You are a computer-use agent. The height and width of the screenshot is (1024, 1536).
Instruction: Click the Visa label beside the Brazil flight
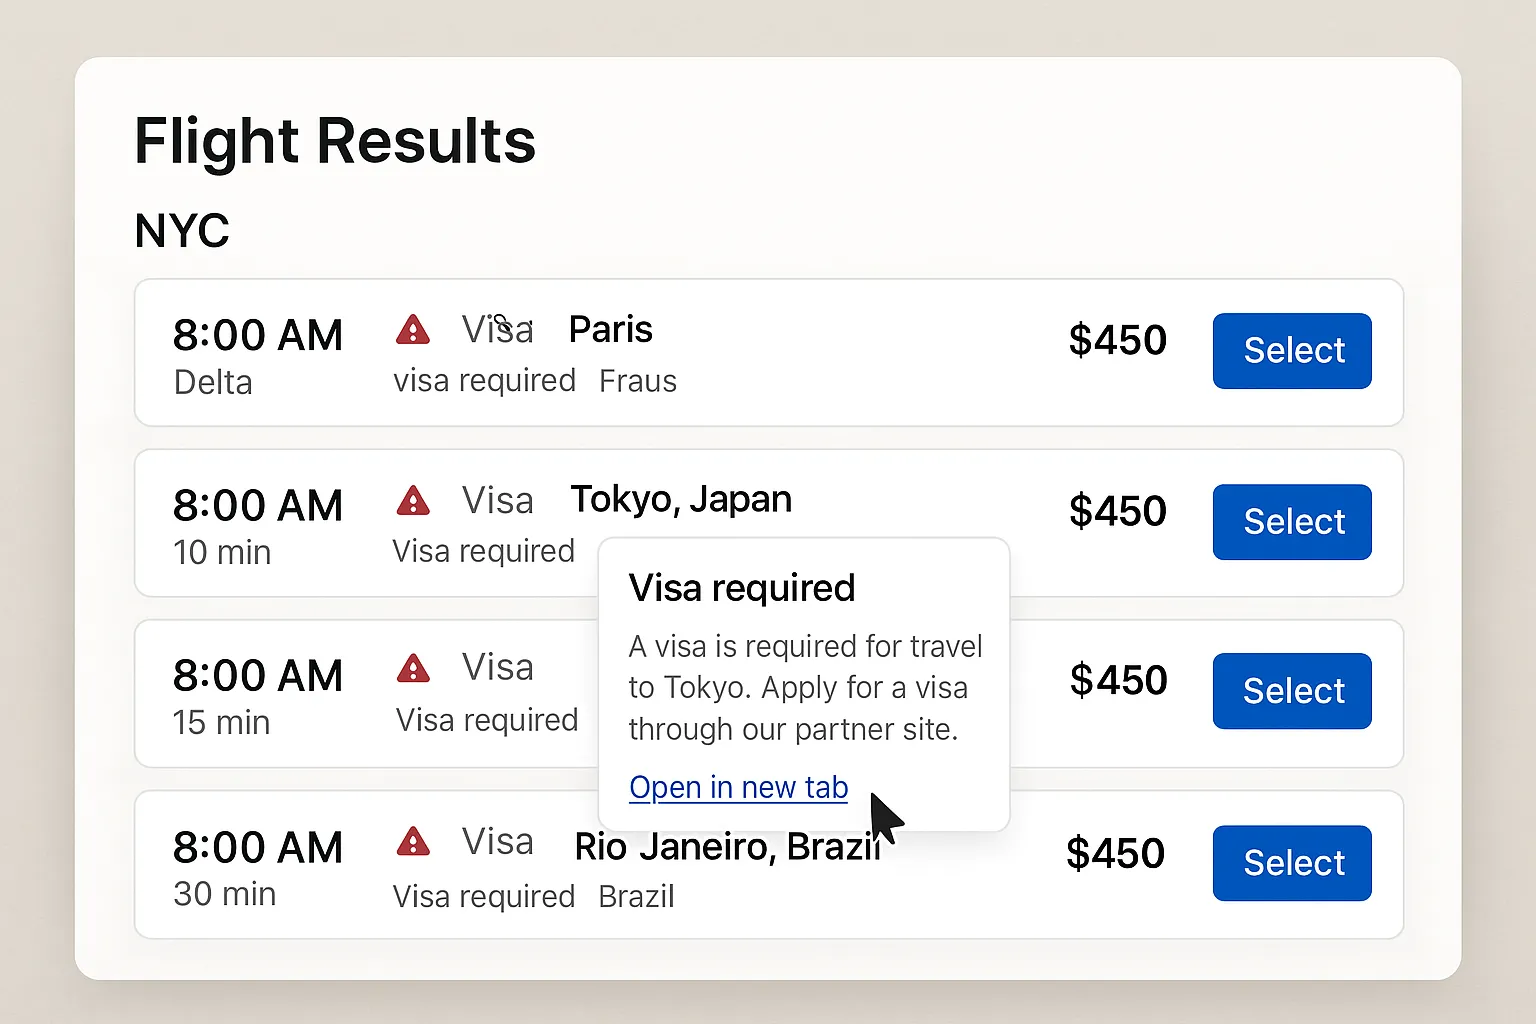pos(496,841)
